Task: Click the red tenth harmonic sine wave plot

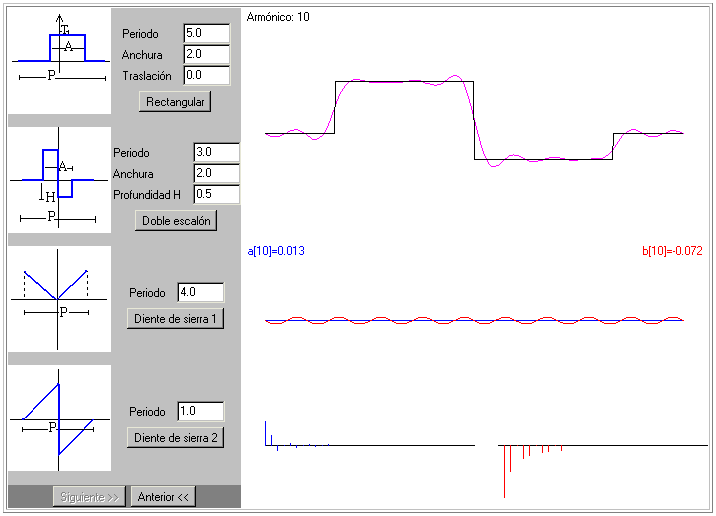Action: [474, 321]
